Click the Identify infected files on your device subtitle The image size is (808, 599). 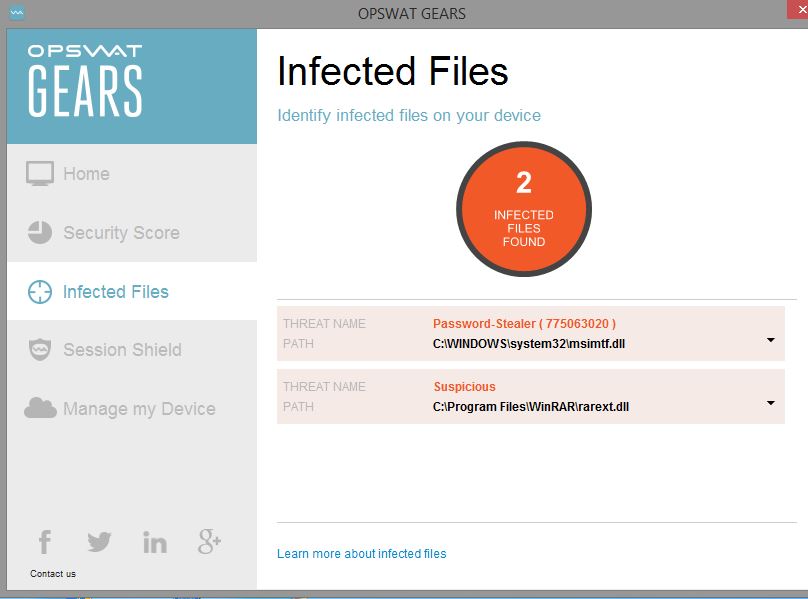(x=409, y=115)
